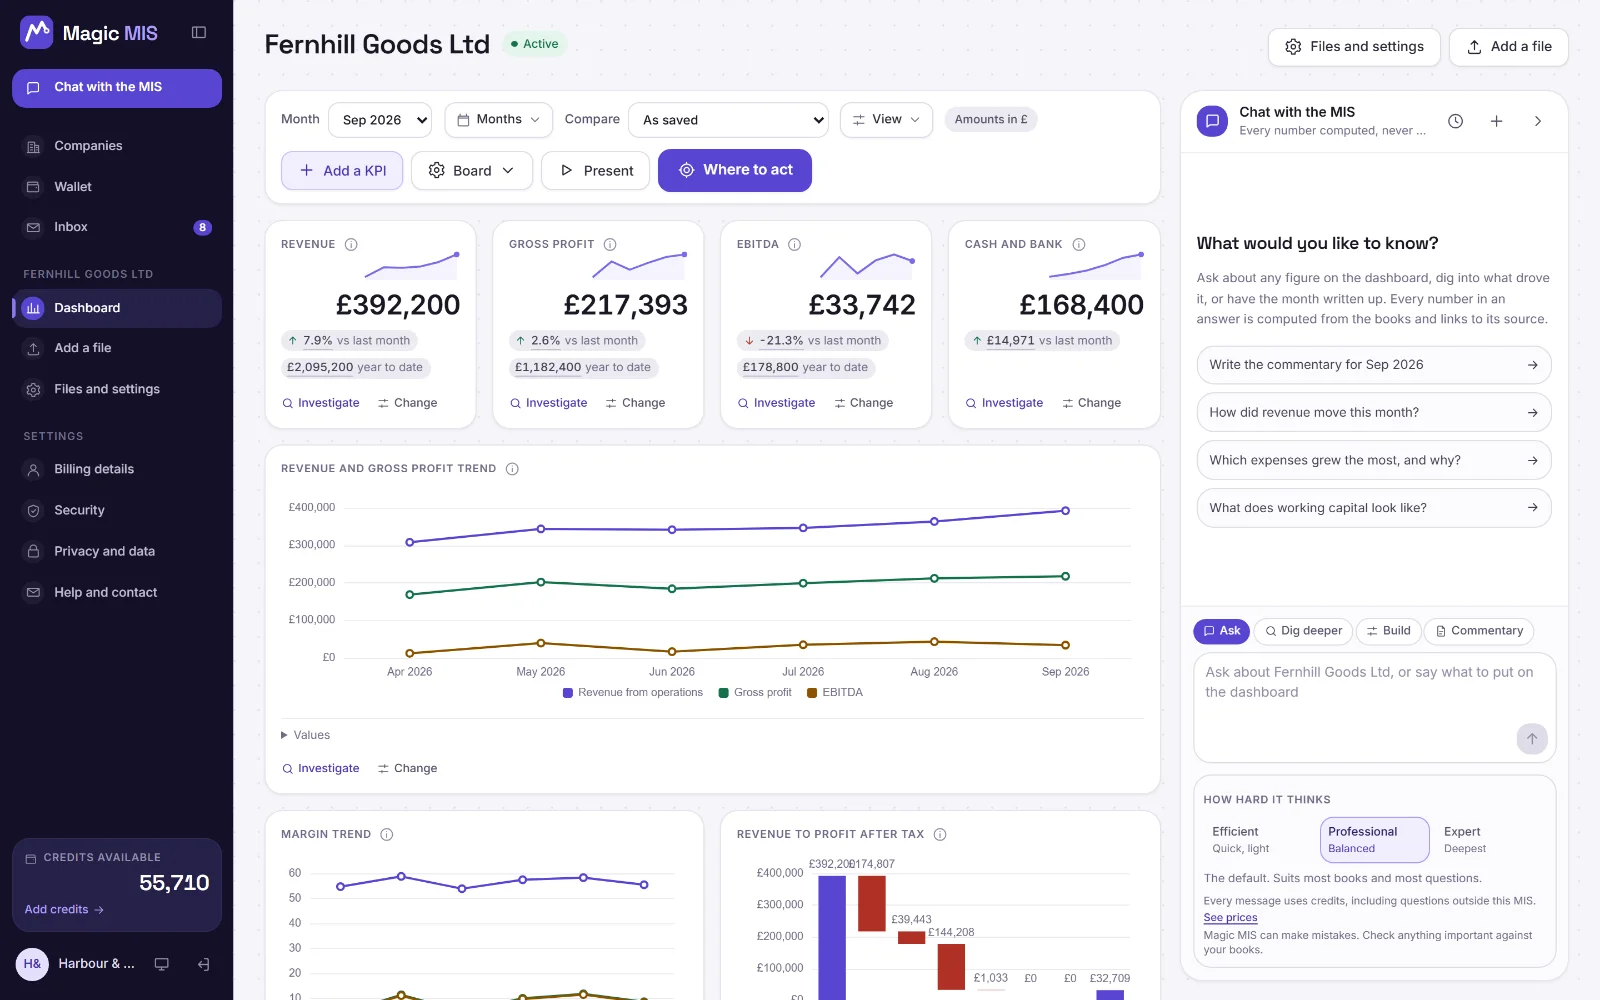Open the Months period dropdown
Viewport: 1600px width, 1000px height.
click(x=499, y=120)
